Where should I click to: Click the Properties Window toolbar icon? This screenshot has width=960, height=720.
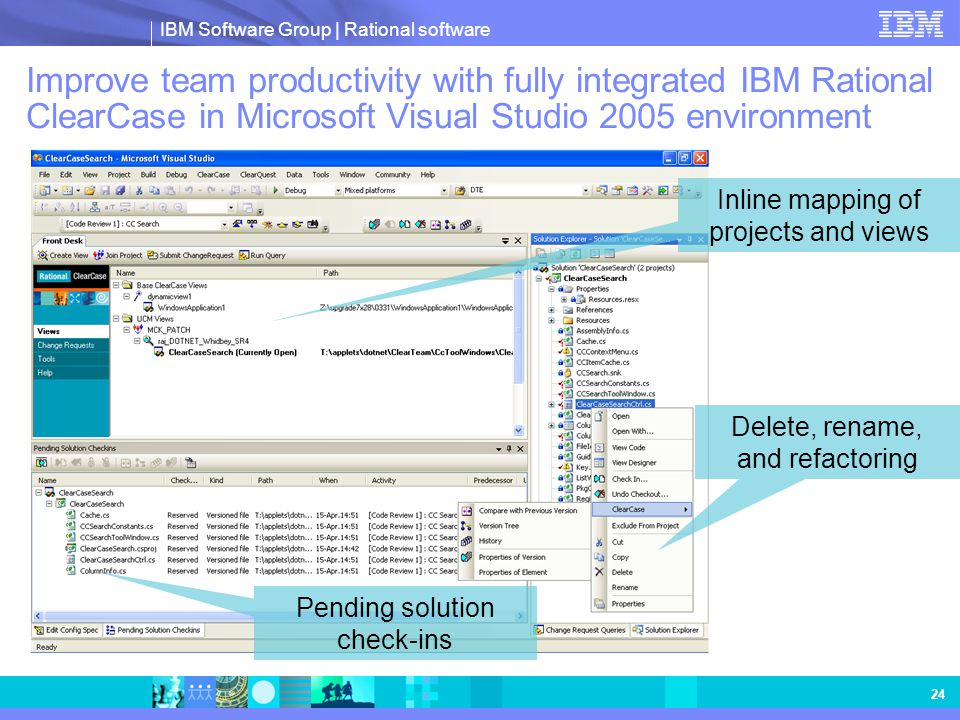[617, 190]
